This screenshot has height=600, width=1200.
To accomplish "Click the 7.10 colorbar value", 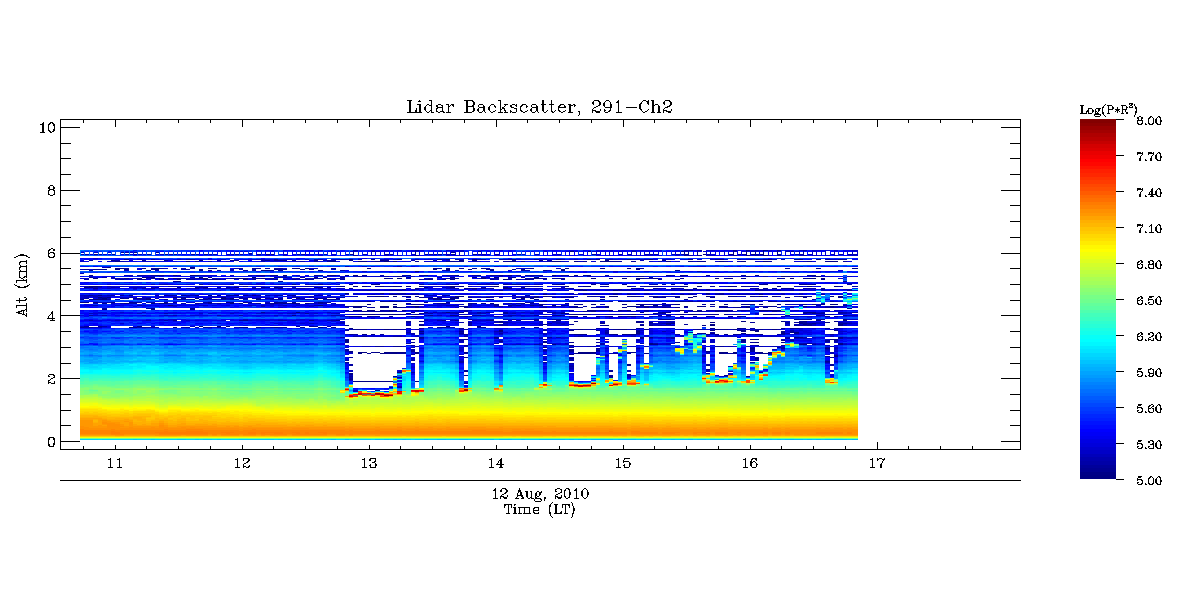I will [1148, 229].
